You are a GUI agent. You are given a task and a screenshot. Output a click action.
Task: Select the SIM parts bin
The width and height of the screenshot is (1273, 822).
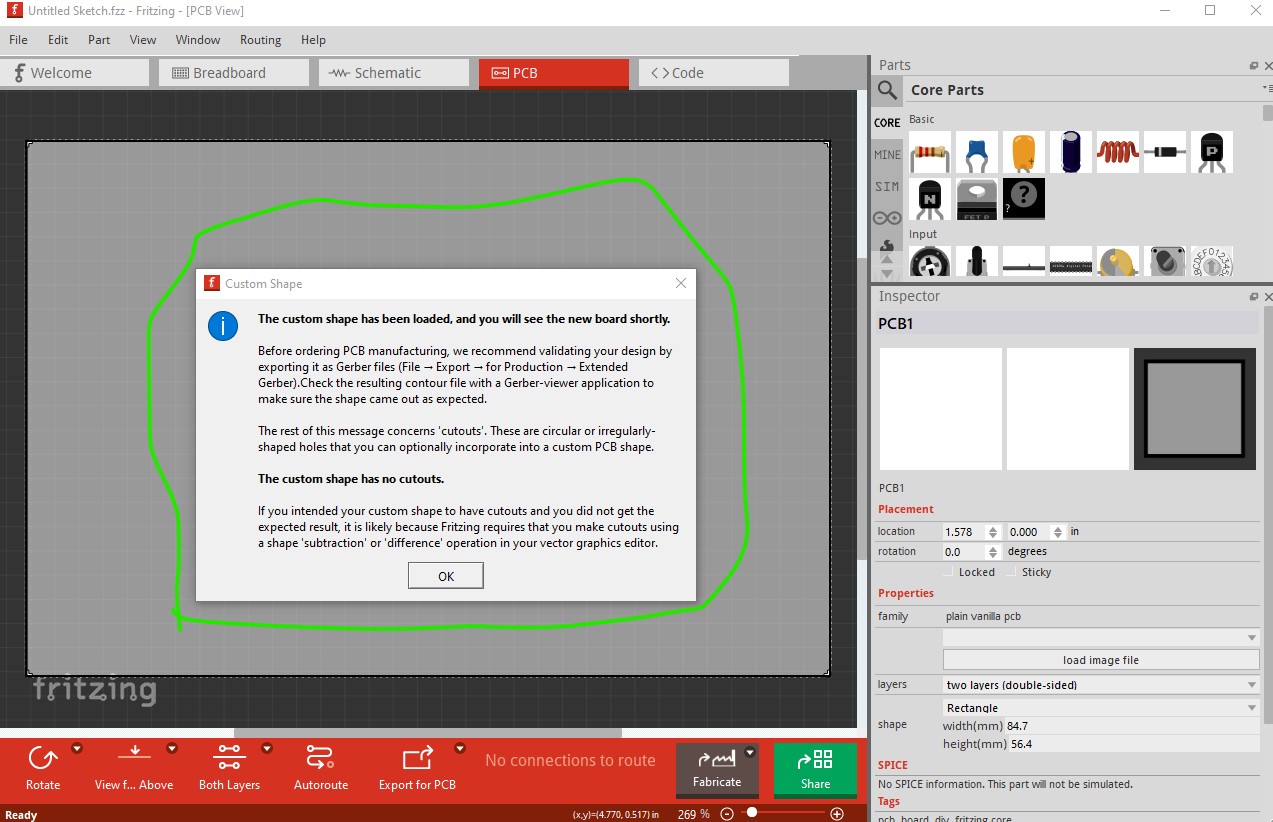[887, 186]
